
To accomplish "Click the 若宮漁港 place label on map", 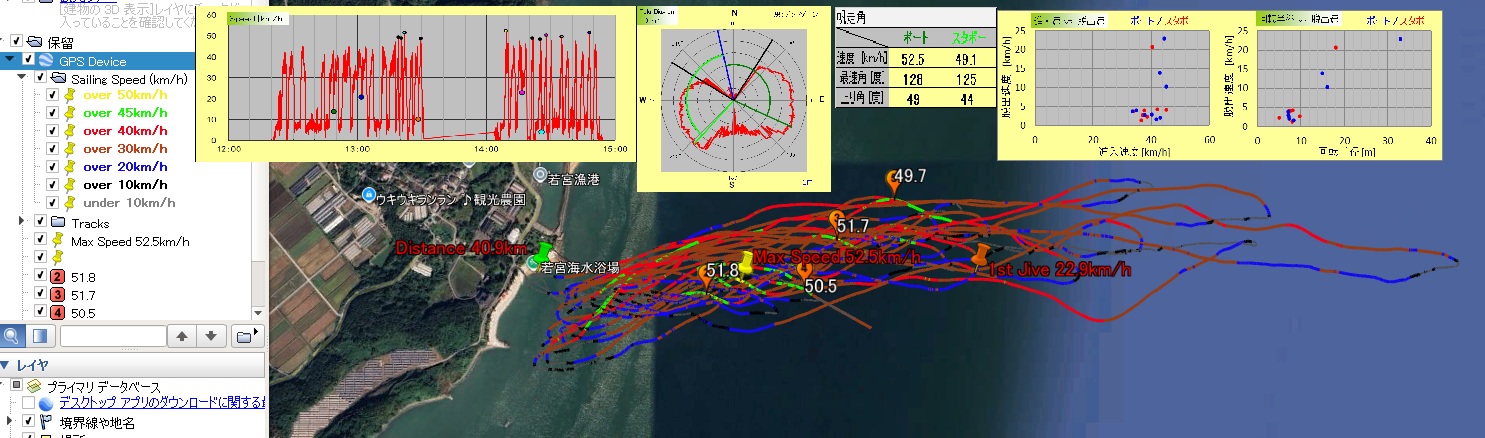I will (x=575, y=178).
